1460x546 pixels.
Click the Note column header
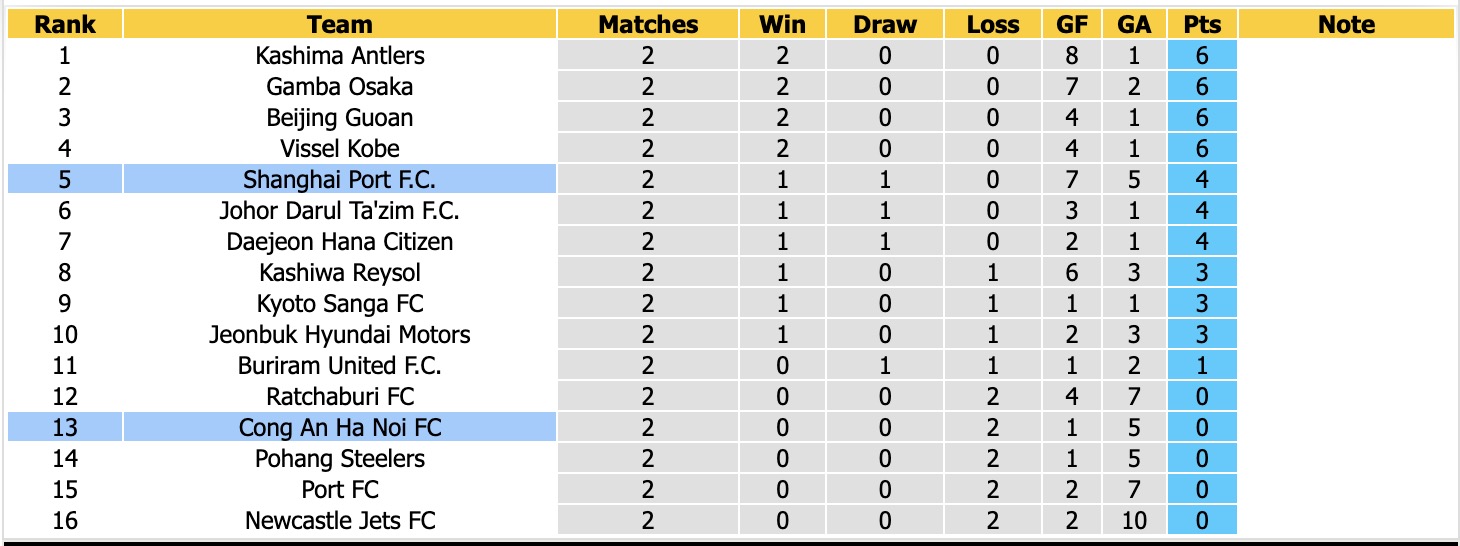(x=1347, y=25)
